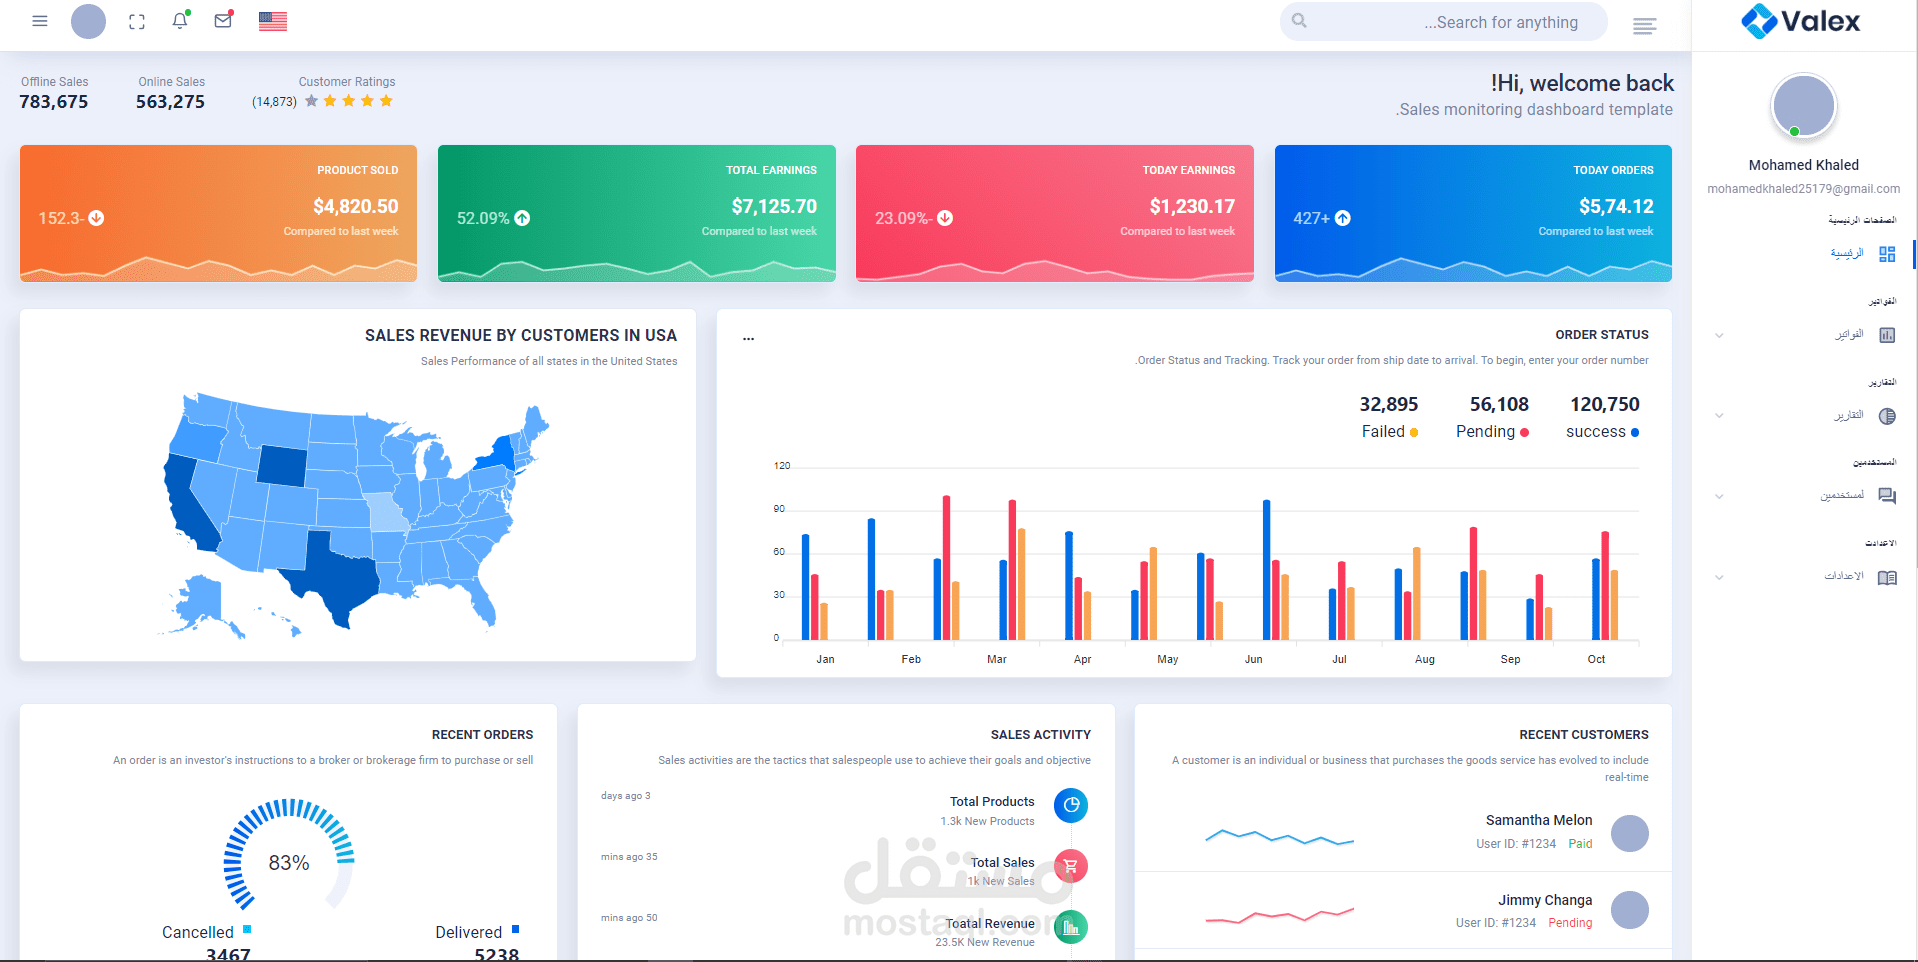
Task: Open the Order Status ellipsis options
Action: (748, 339)
